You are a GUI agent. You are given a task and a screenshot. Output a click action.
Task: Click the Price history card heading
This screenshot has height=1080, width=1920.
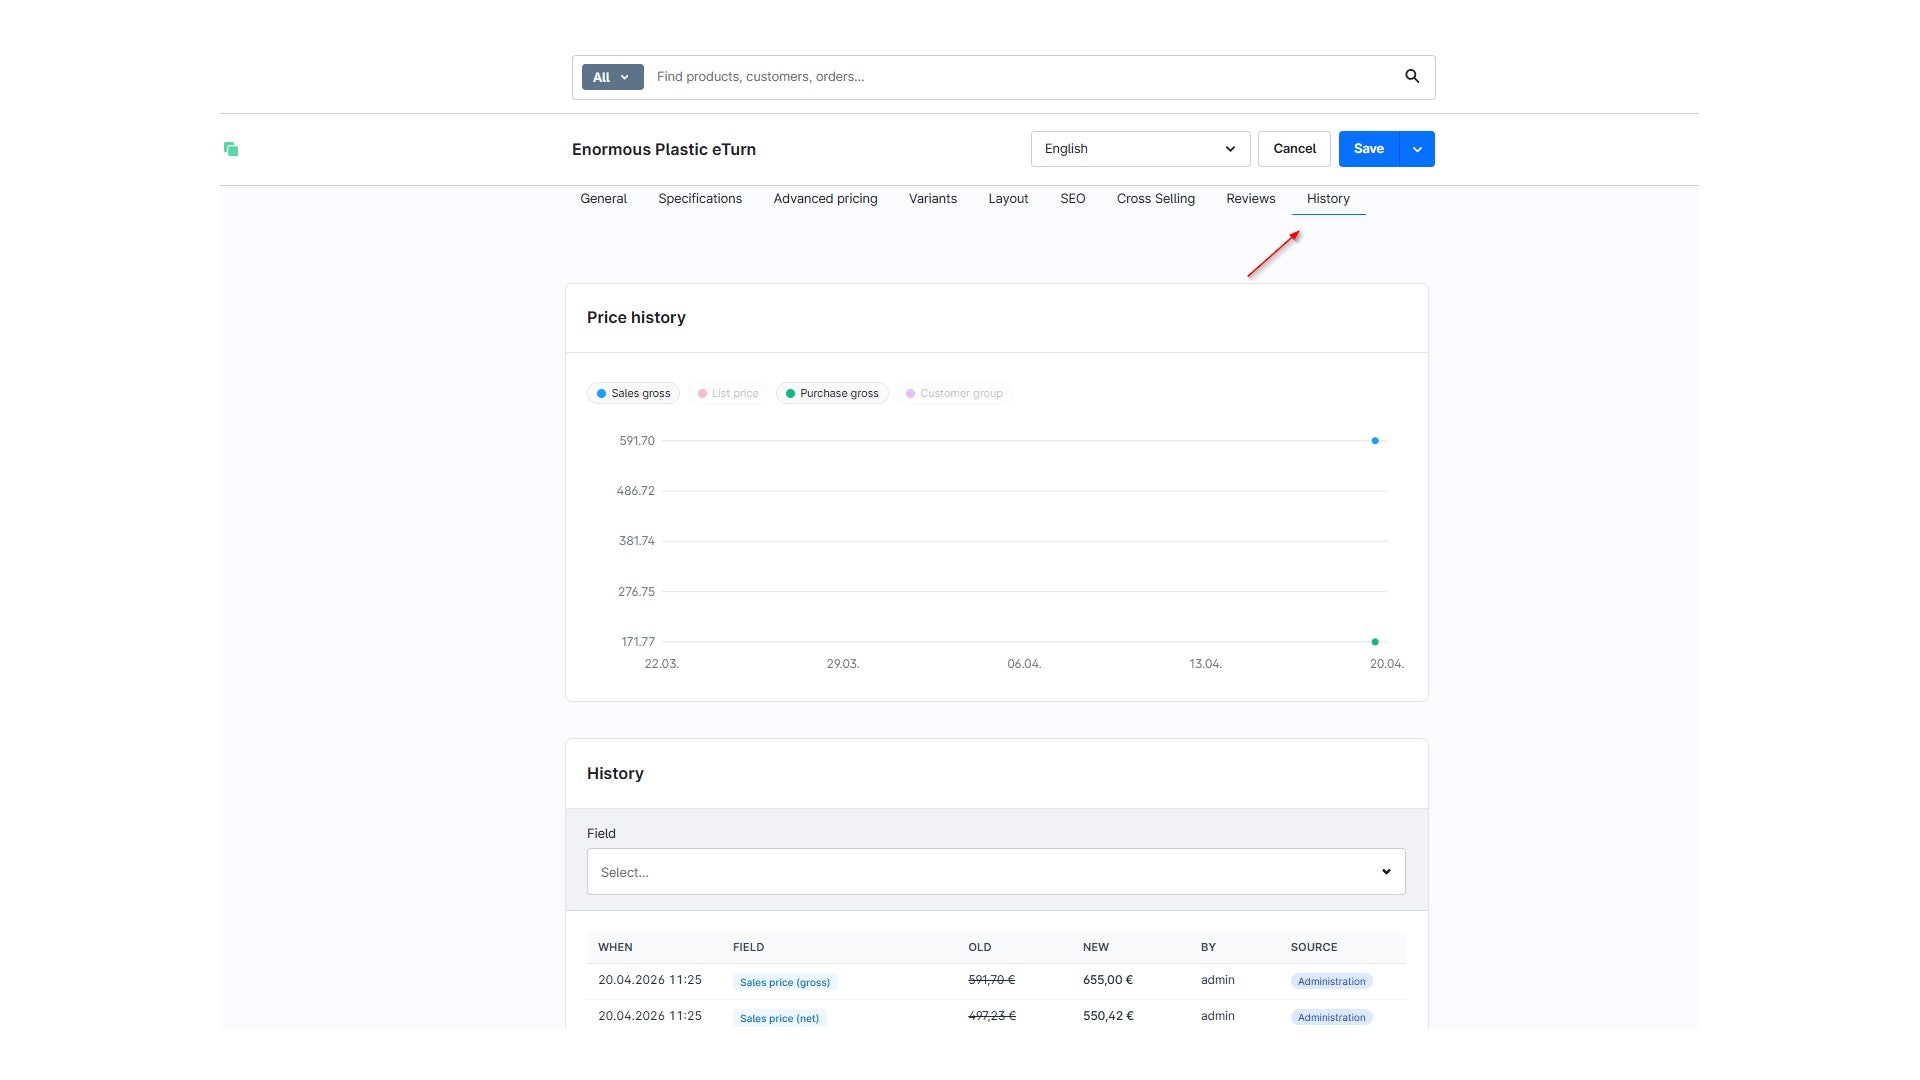(636, 317)
